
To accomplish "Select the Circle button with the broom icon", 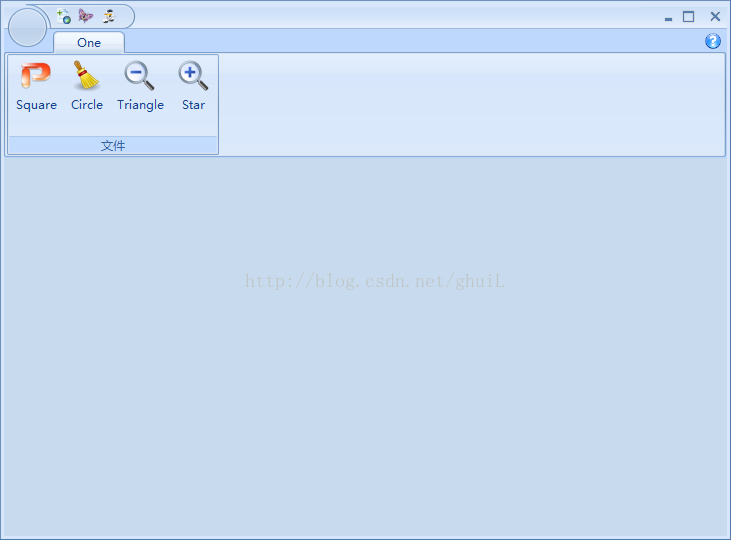I will point(87,87).
